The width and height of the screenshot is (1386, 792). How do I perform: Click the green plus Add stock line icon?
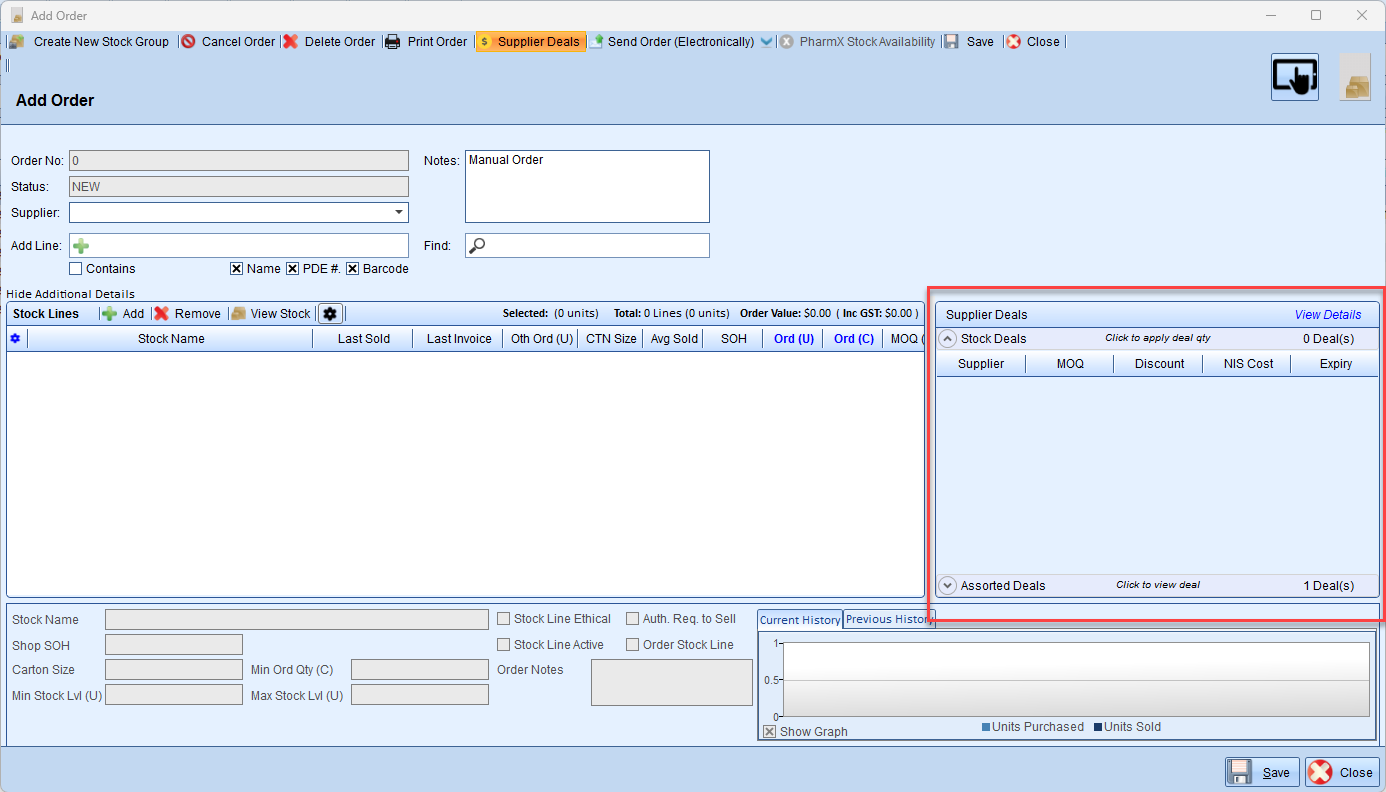click(110, 314)
